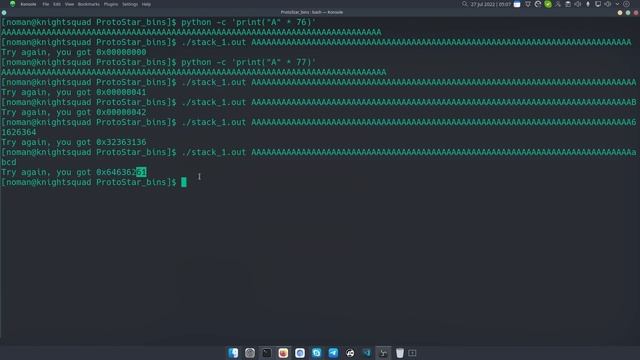This screenshot has height=360, width=640.
Task: Minimize the Konsole window with yellow dot
Action: 620,13
